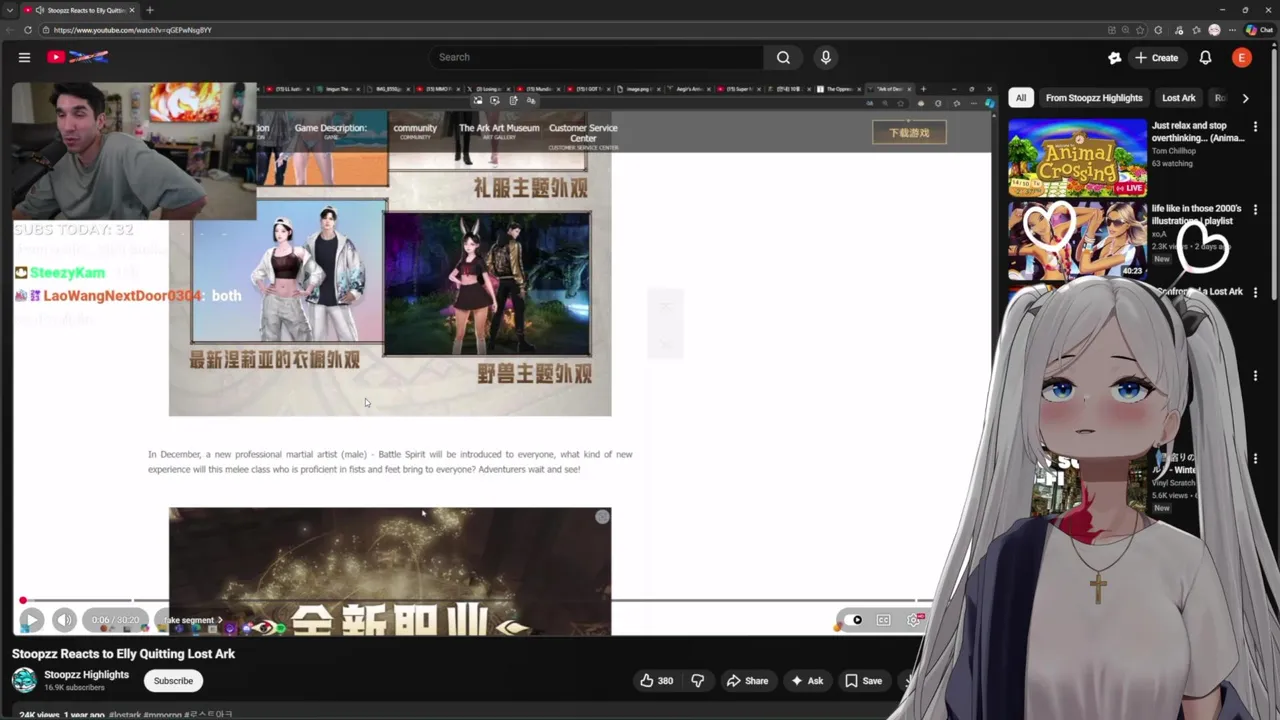Share the video
Image resolution: width=1280 pixels, height=720 pixels.
pos(747,681)
